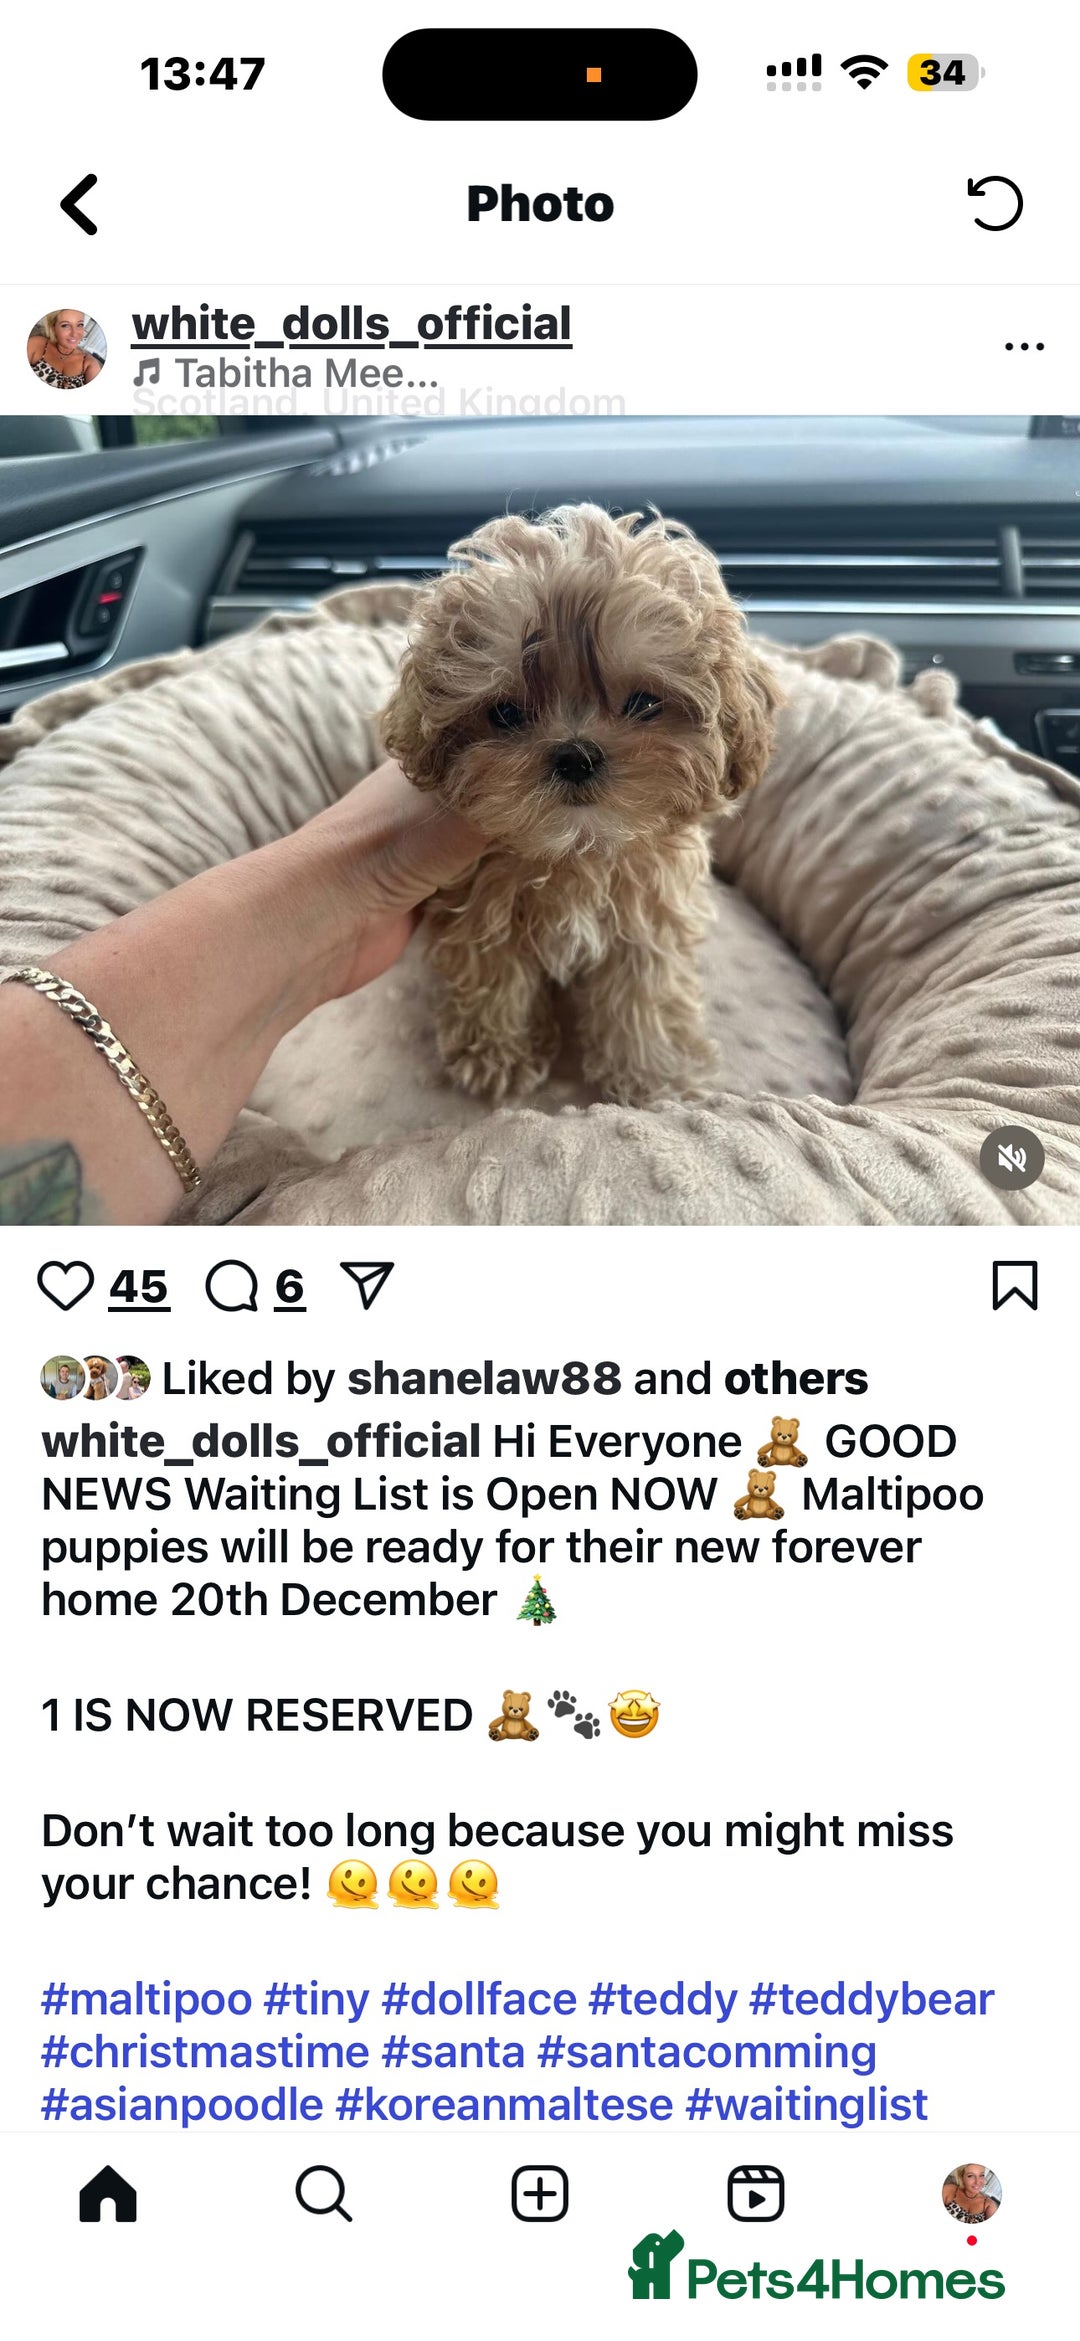Create a new post with the plus icon

(540, 2194)
